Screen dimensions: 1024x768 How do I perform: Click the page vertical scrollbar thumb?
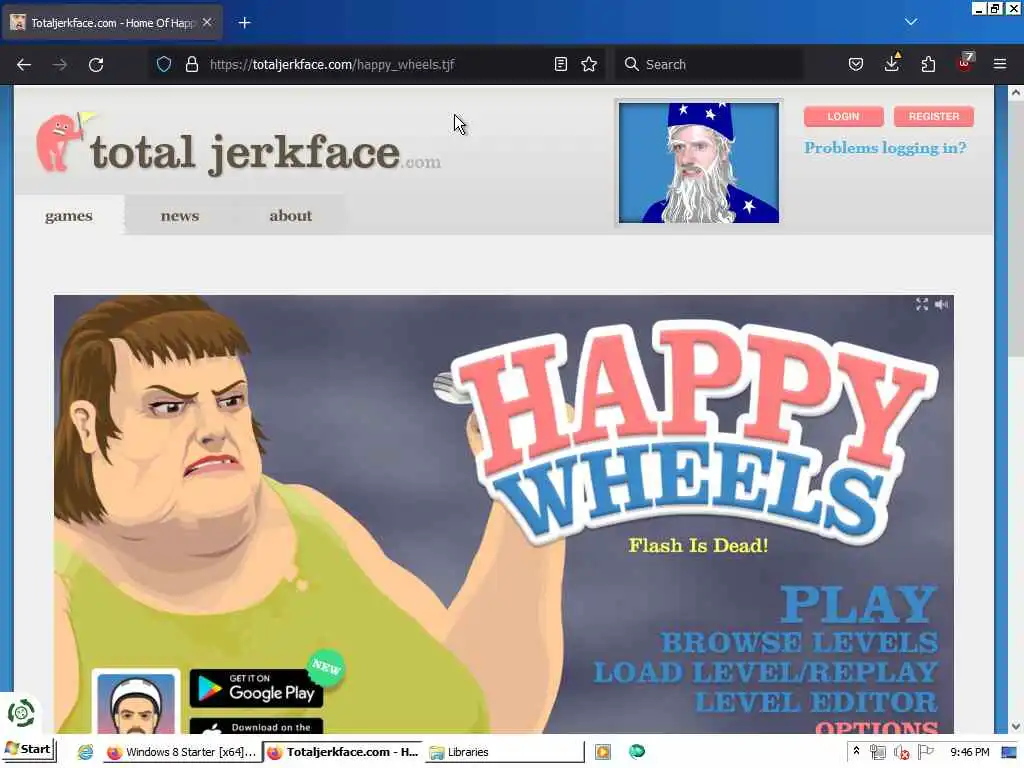click(1016, 230)
